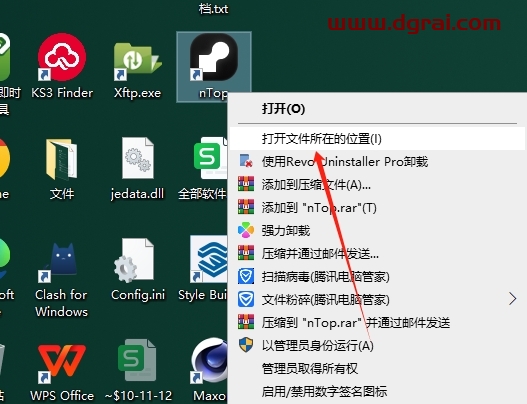This screenshot has width=527, height=404.
Task: Click WinRAR icon beside 压缩并通过邮件发送
Action: click(246, 253)
